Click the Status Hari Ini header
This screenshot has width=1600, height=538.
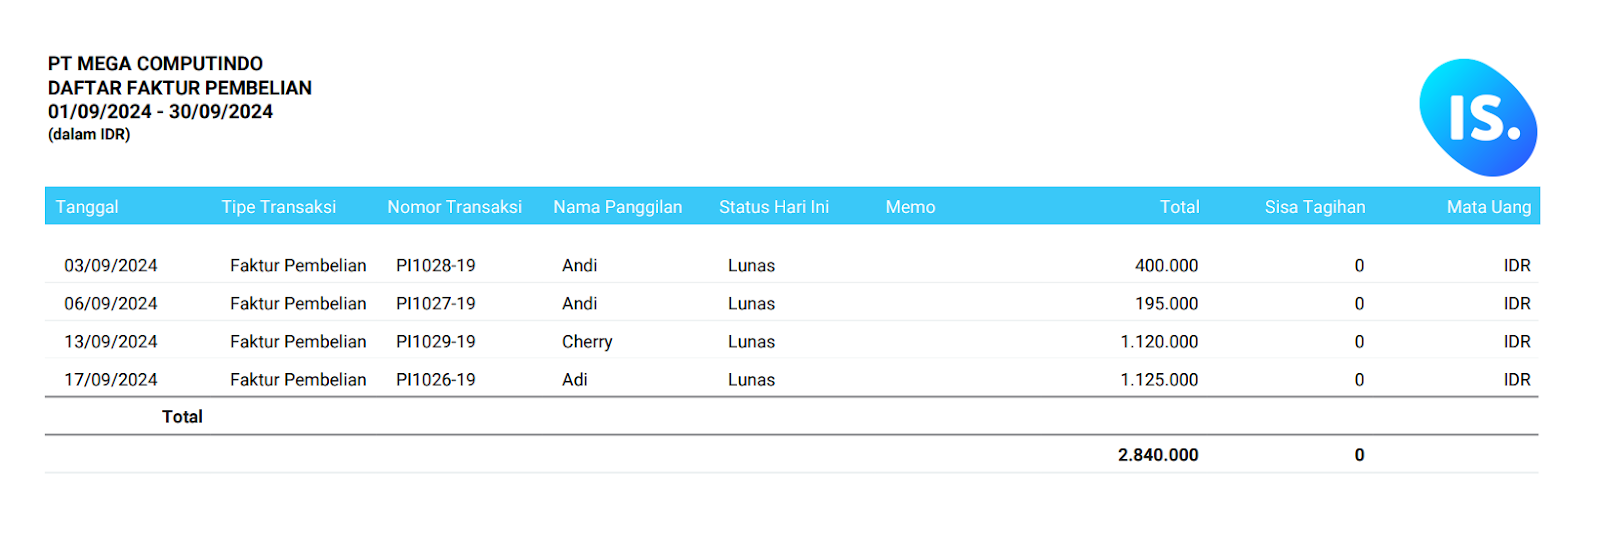pyautogui.click(x=774, y=207)
